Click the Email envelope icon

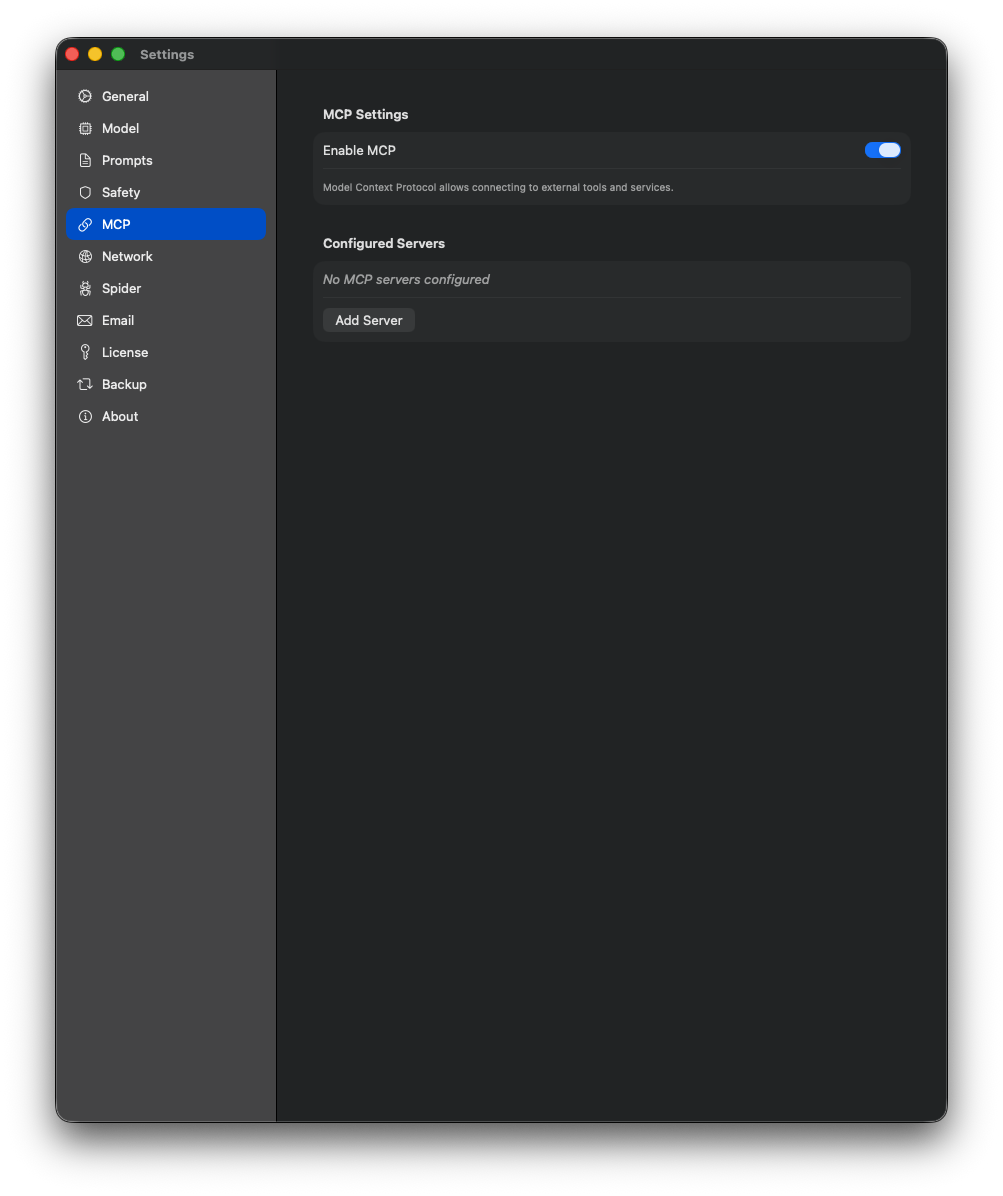[x=85, y=320]
